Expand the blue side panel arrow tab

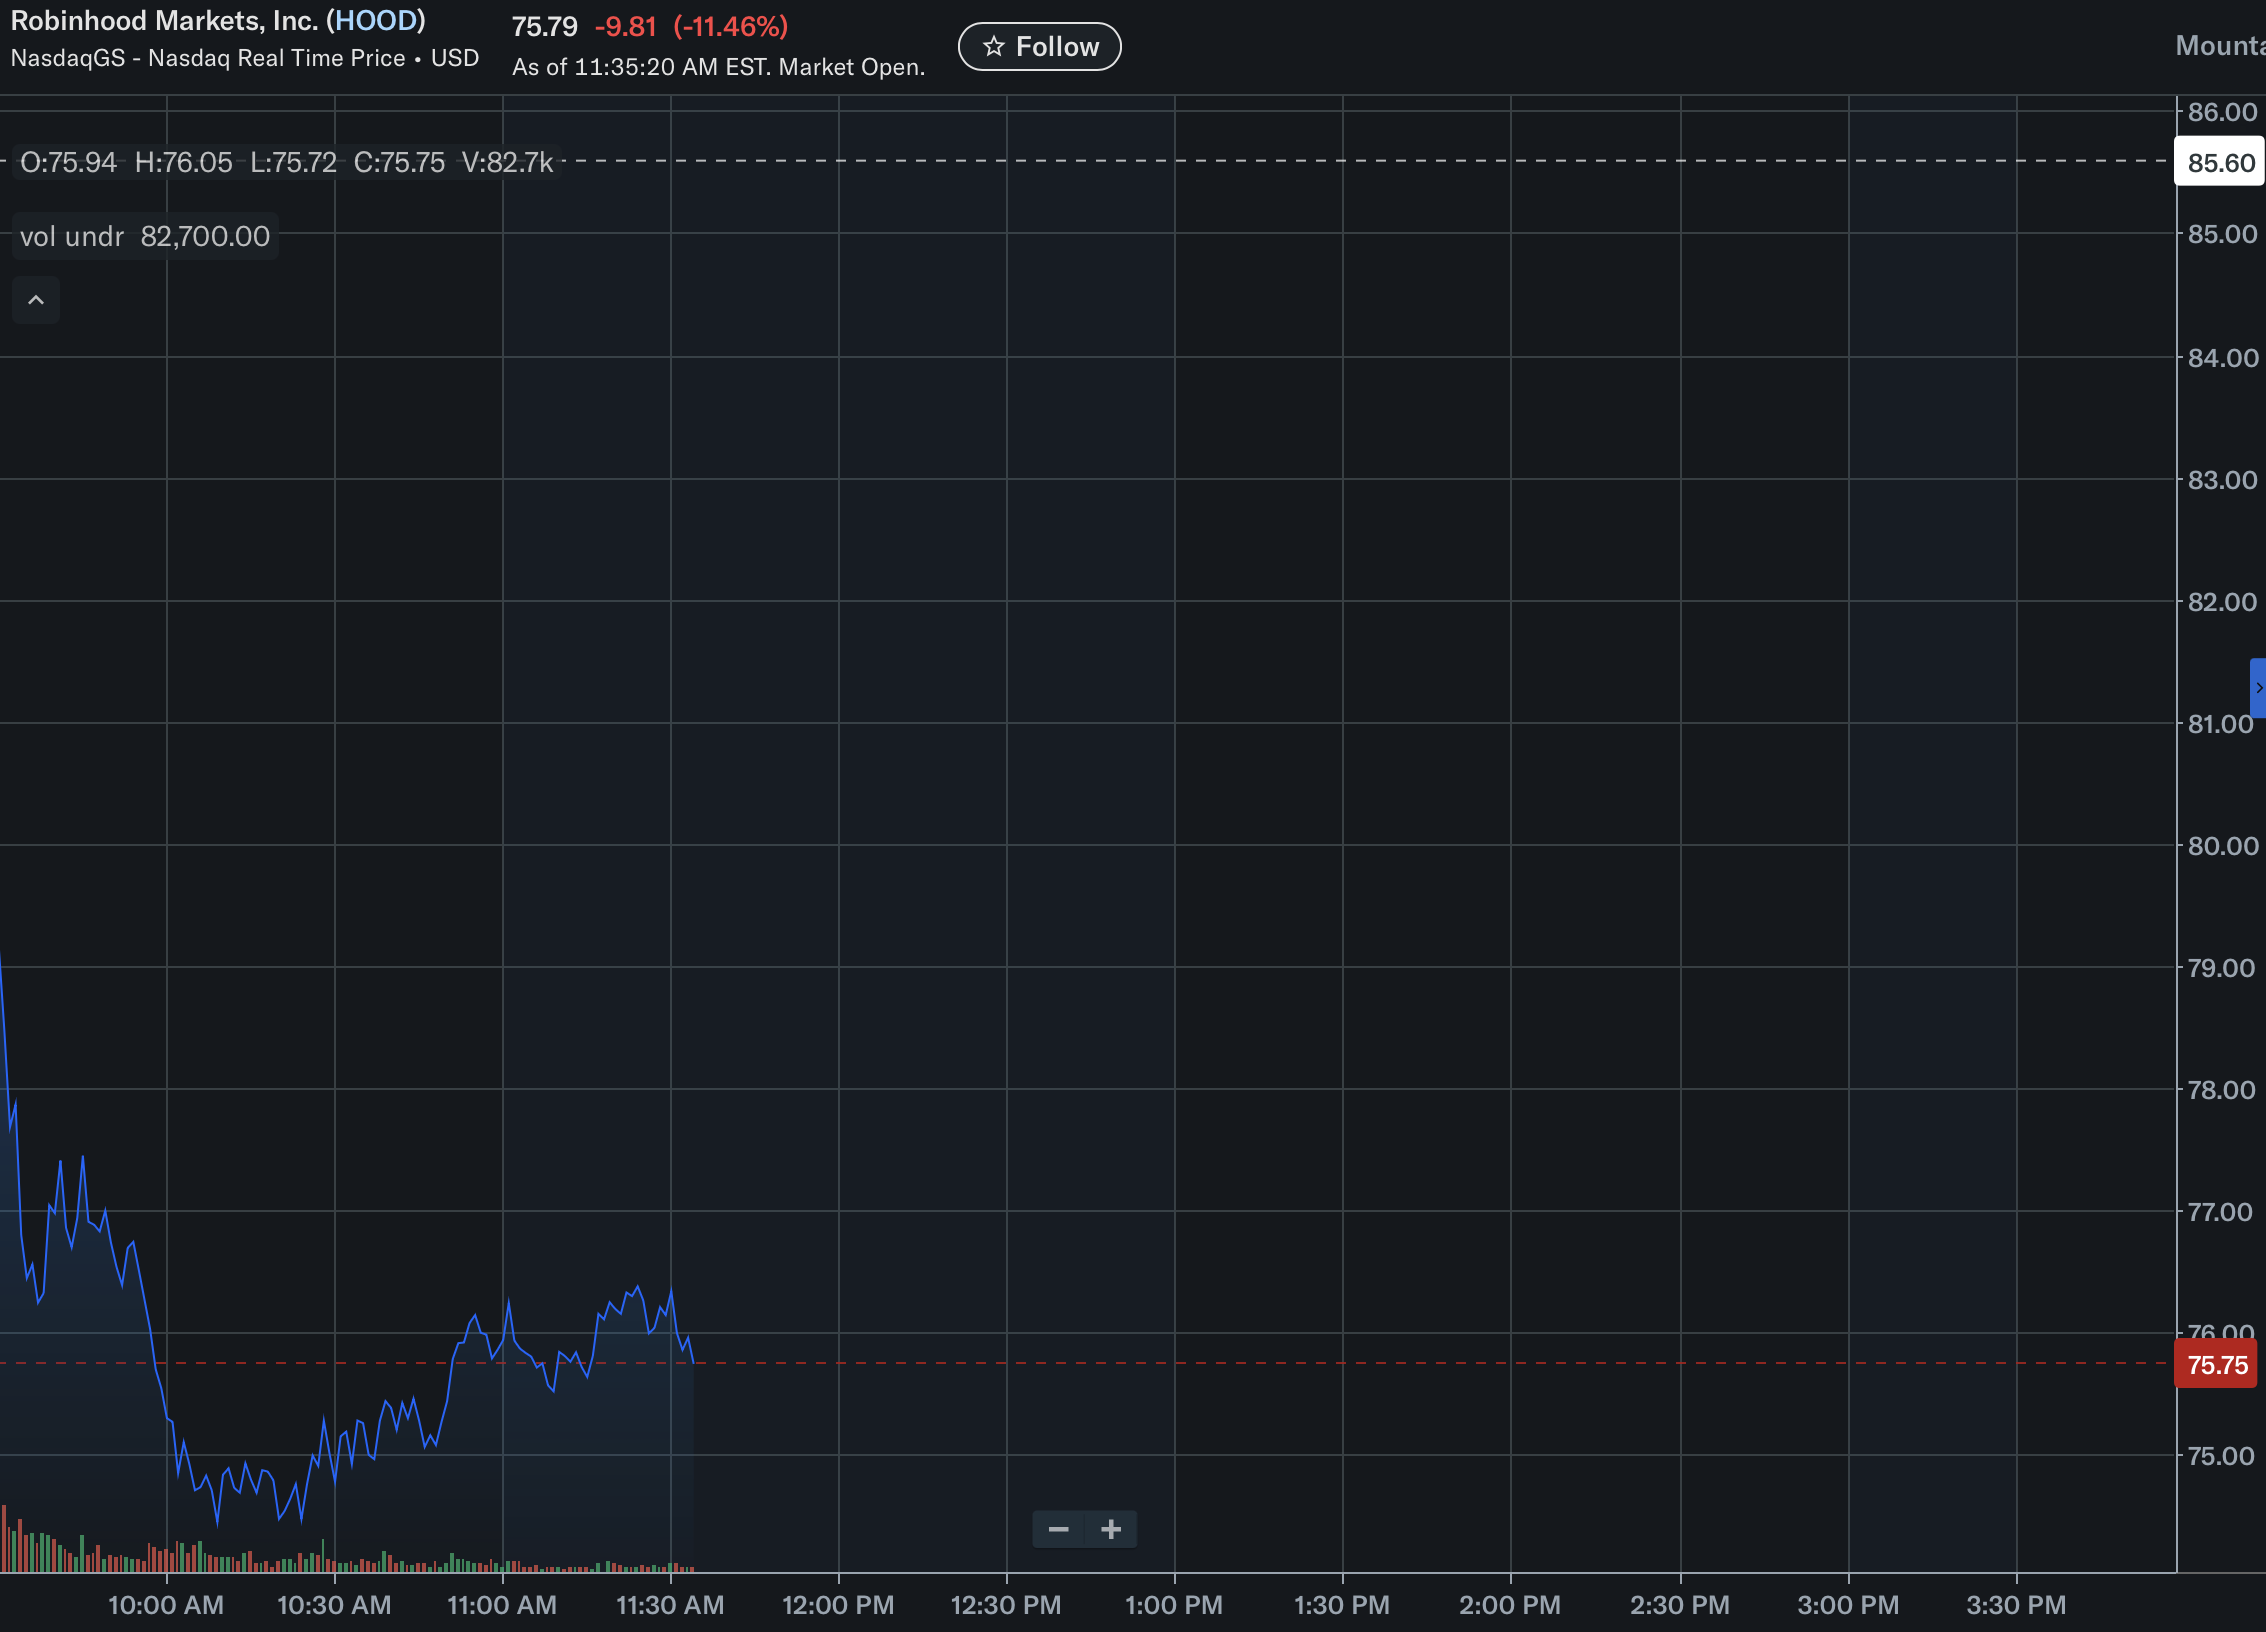pyautogui.click(x=2258, y=688)
